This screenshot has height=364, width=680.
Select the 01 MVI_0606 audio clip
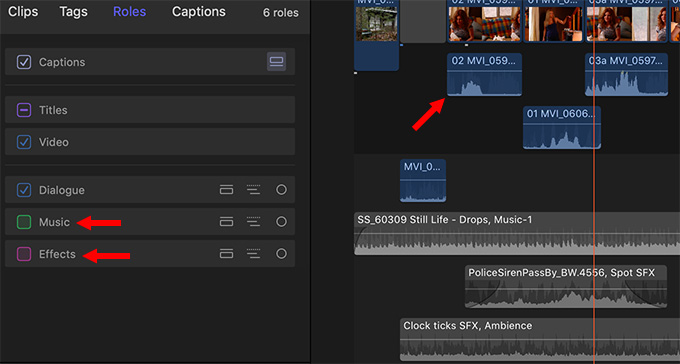(x=562, y=128)
